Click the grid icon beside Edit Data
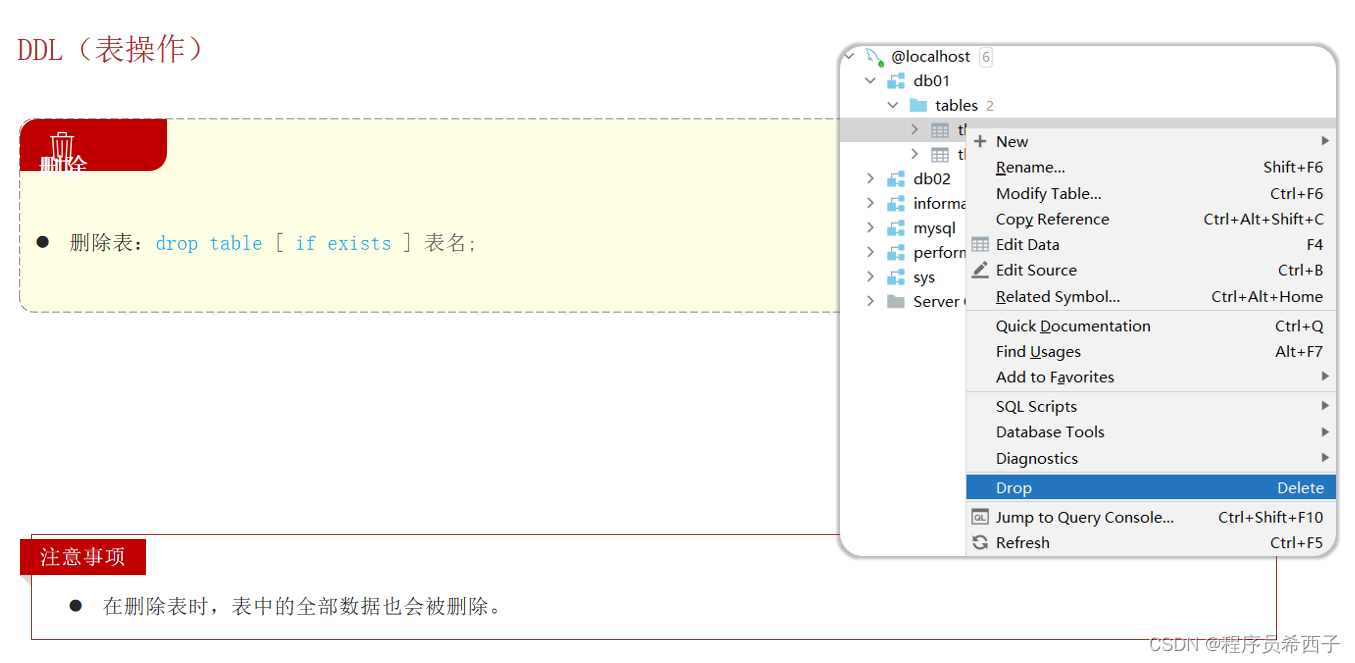This screenshot has width=1355, height=663. coord(980,244)
